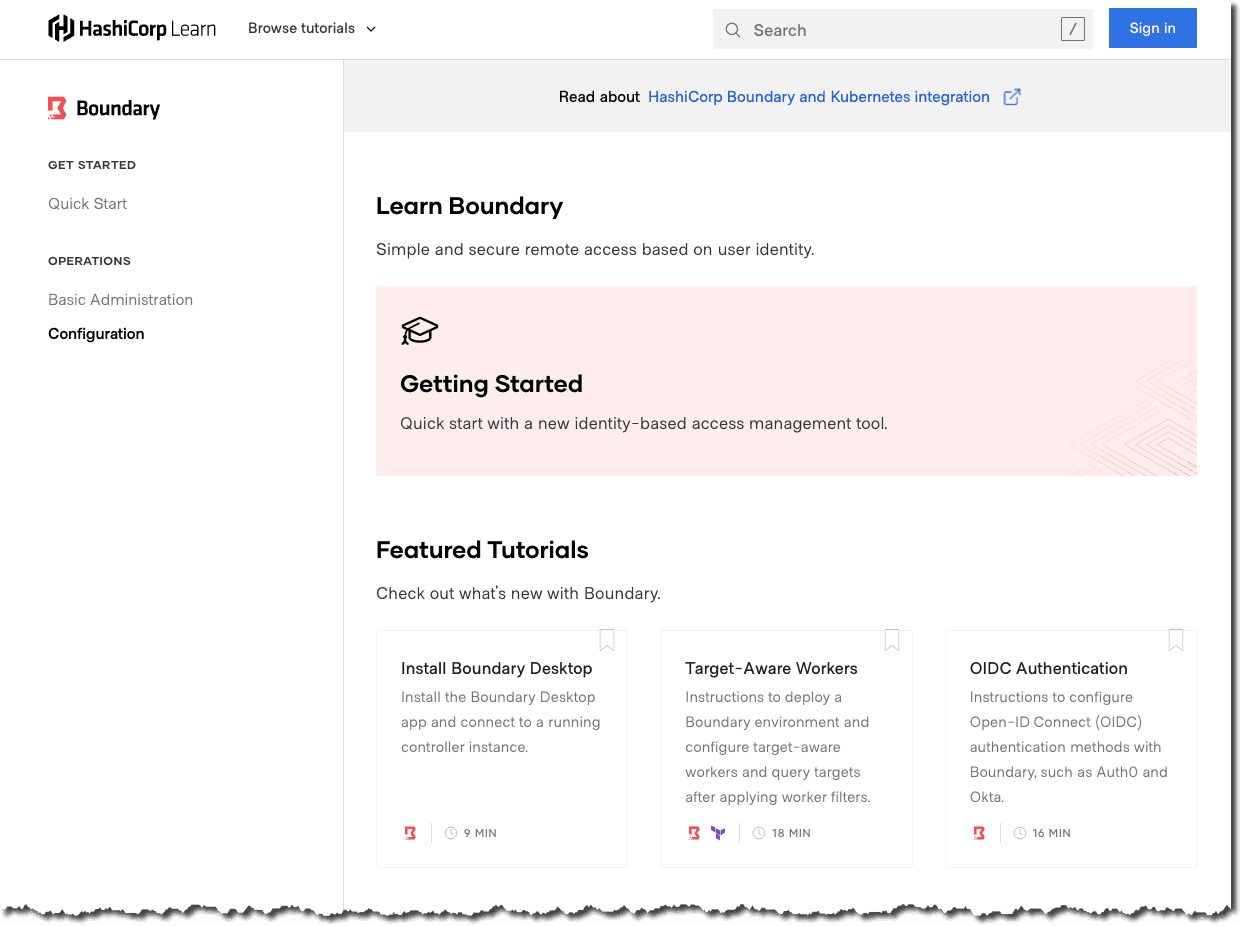Bookmark the OIDC Authentication tutorial
Image resolution: width=1241 pixels, height=926 pixels.
point(1176,639)
